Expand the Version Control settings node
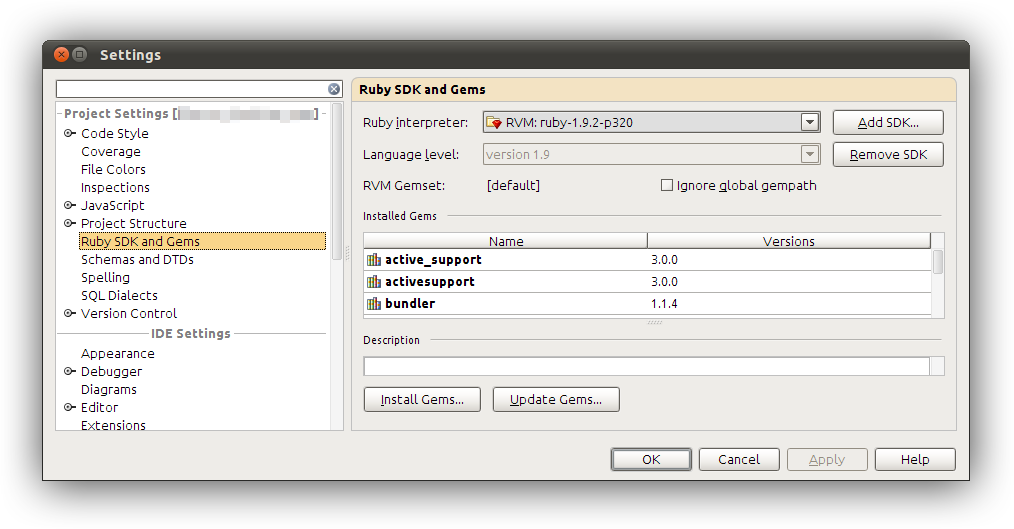1014x529 pixels. [x=70, y=314]
